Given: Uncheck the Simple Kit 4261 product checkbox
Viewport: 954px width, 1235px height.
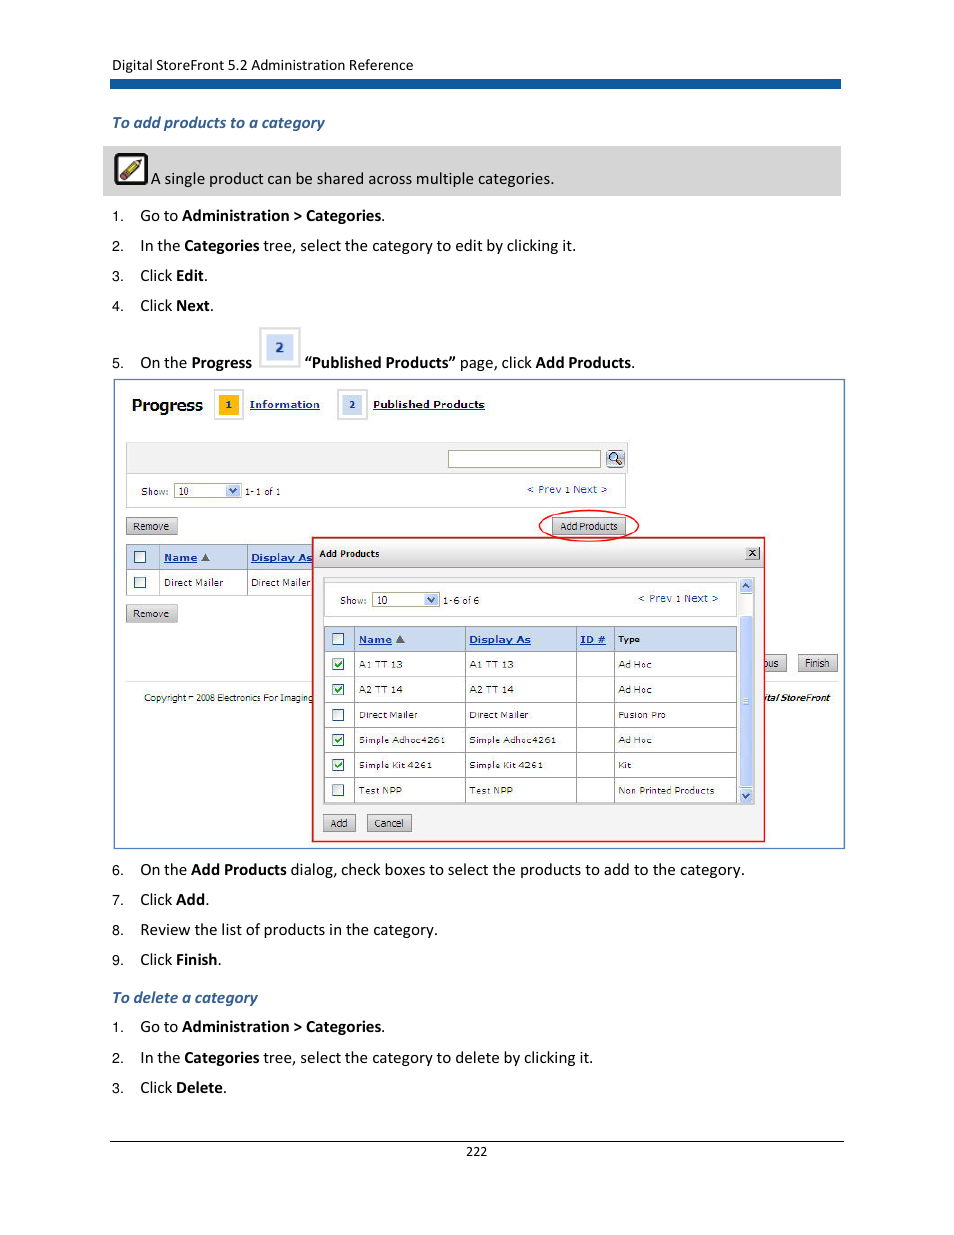Looking at the screenshot, I should [338, 765].
